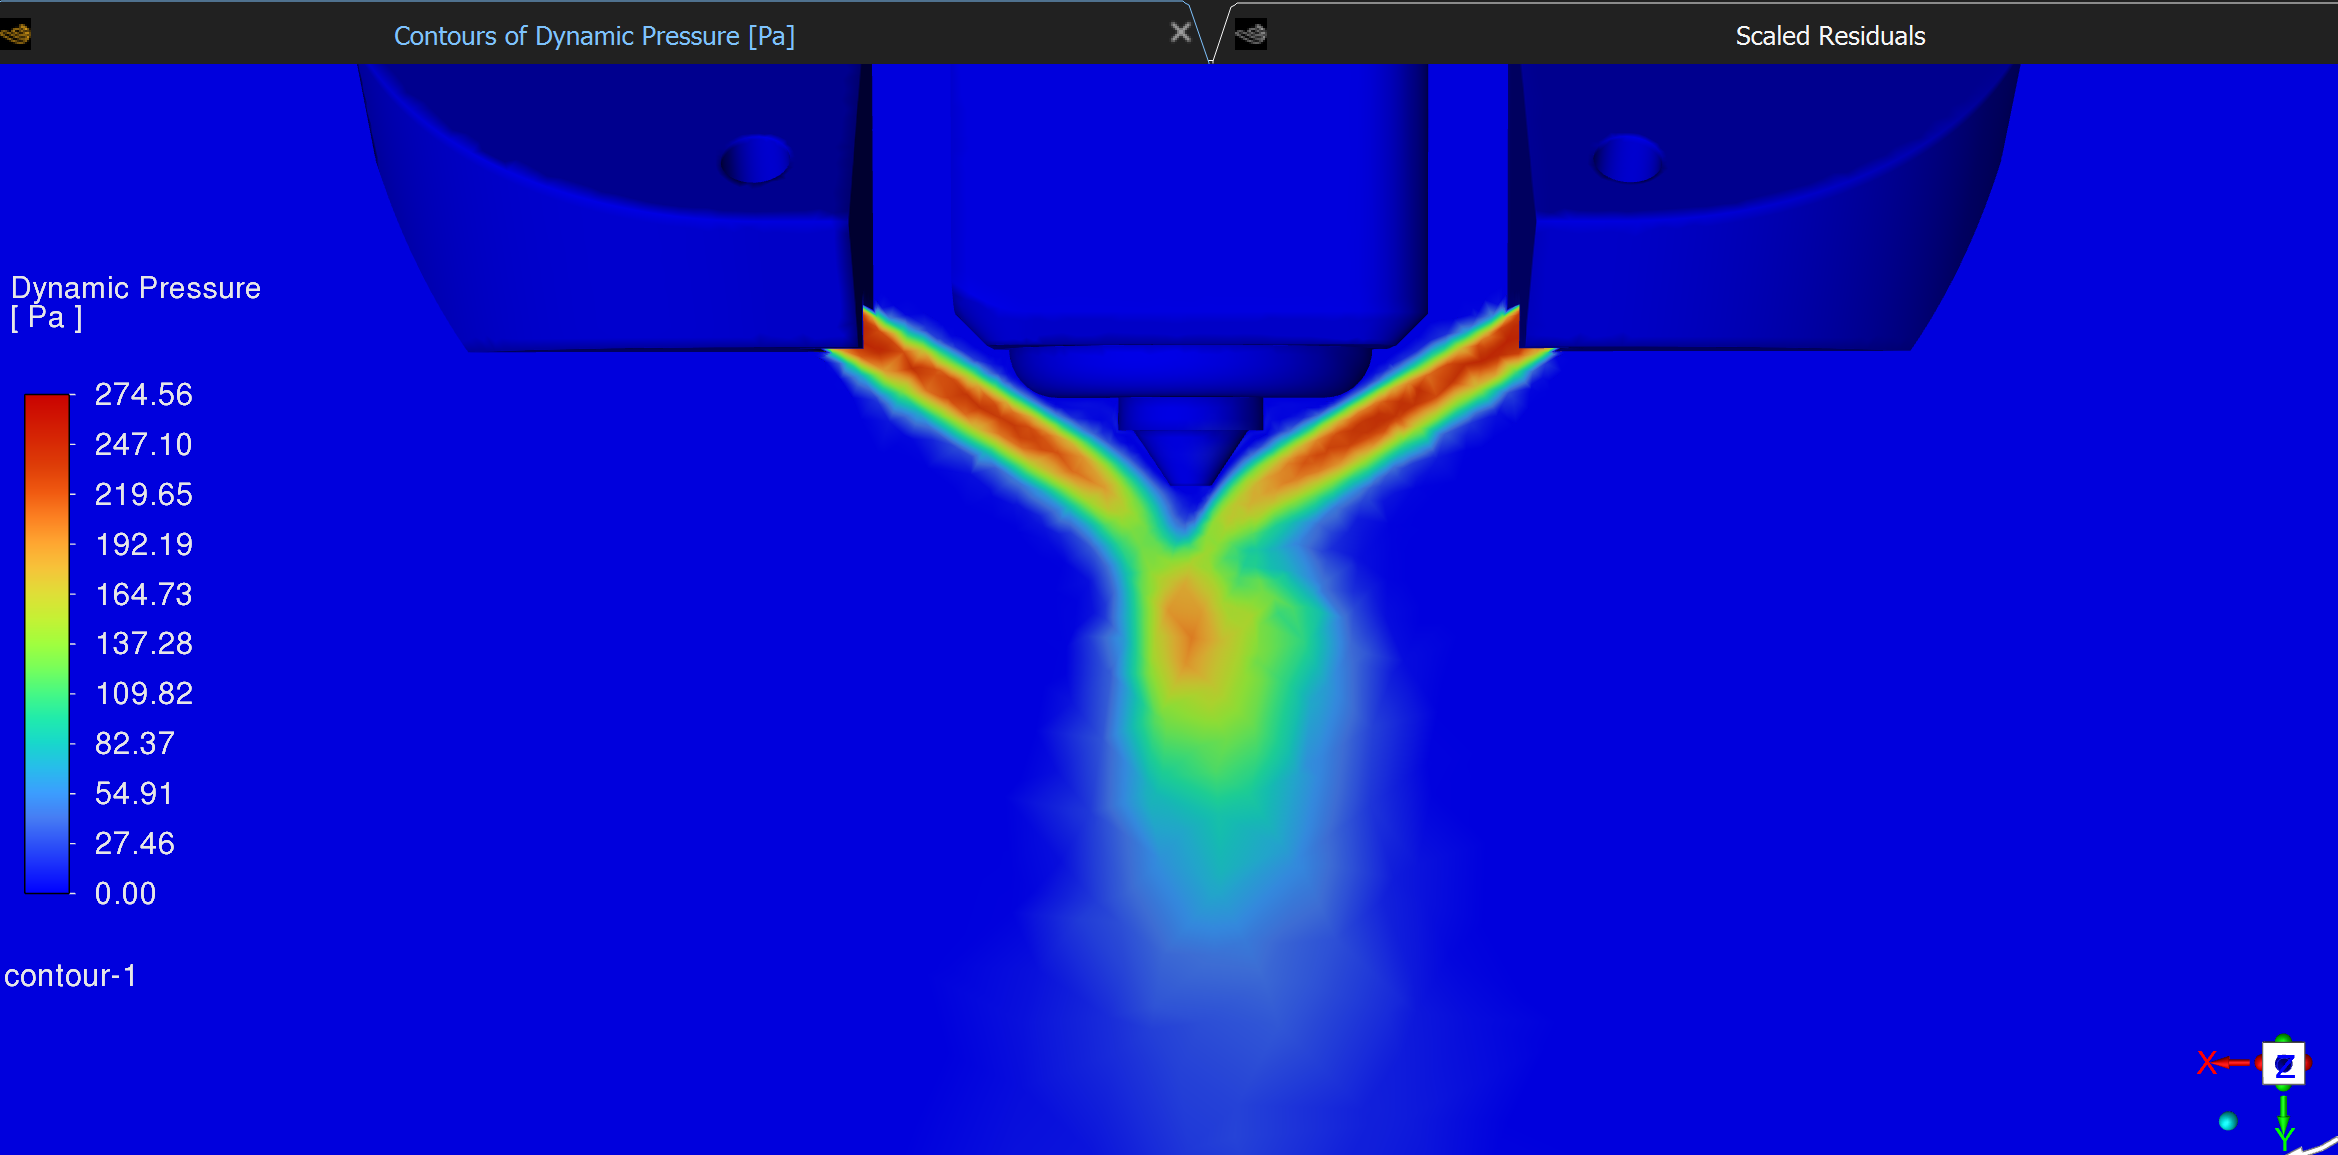Click the green sphere above the Z face
The width and height of the screenshot is (2338, 1155).
click(x=2284, y=1039)
